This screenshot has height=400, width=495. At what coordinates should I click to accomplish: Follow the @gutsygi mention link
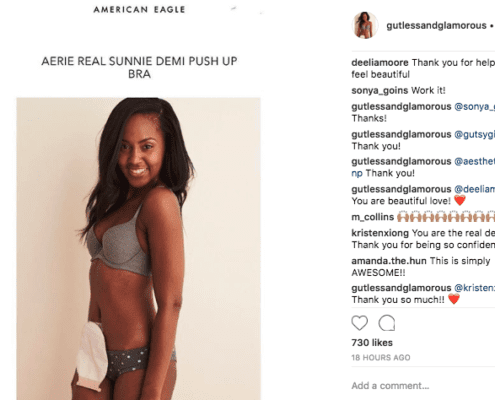(474, 134)
